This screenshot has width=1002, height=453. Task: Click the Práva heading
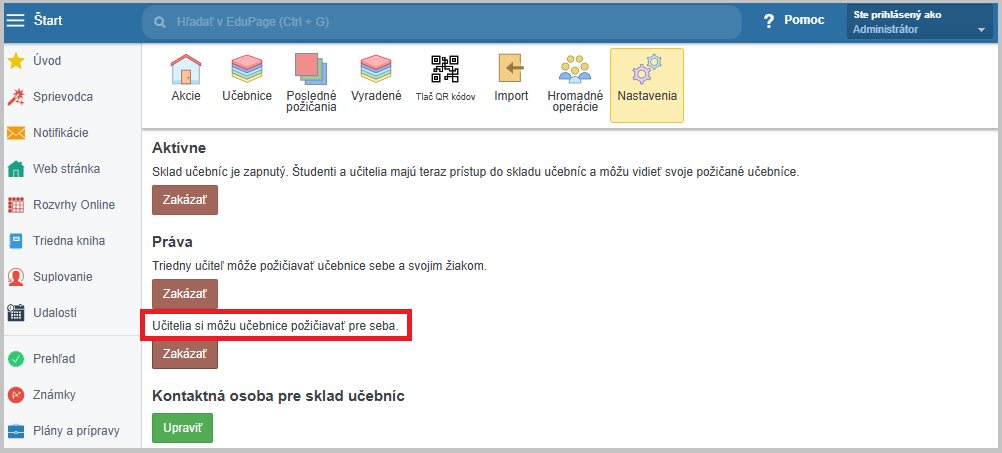pyautogui.click(x=173, y=242)
